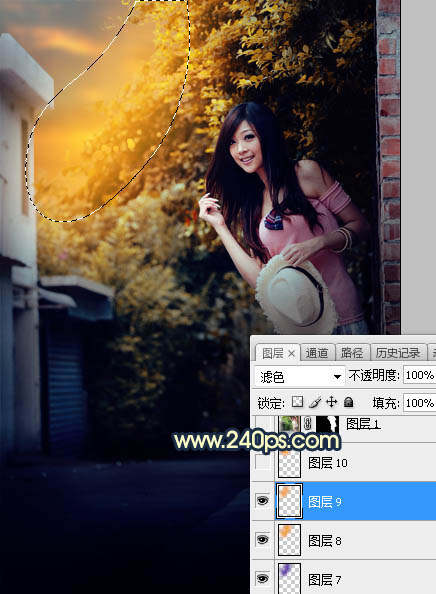Click the lock image pixels brush icon
The height and width of the screenshot is (594, 436).
[x=315, y=402]
